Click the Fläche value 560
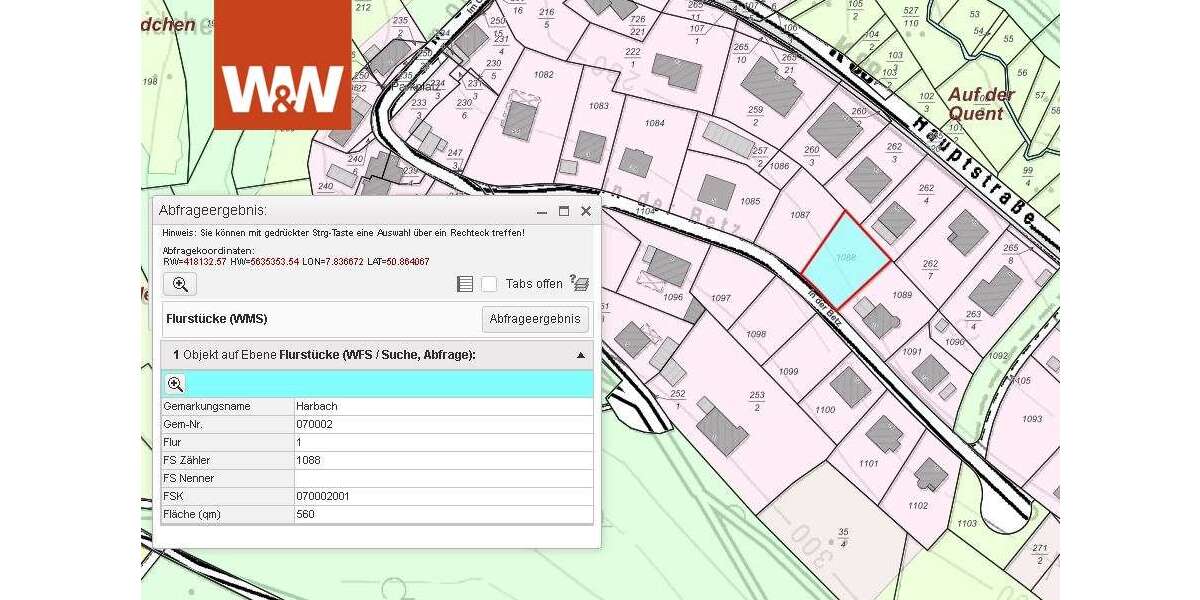The width and height of the screenshot is (1200, 600). [306, 514]
